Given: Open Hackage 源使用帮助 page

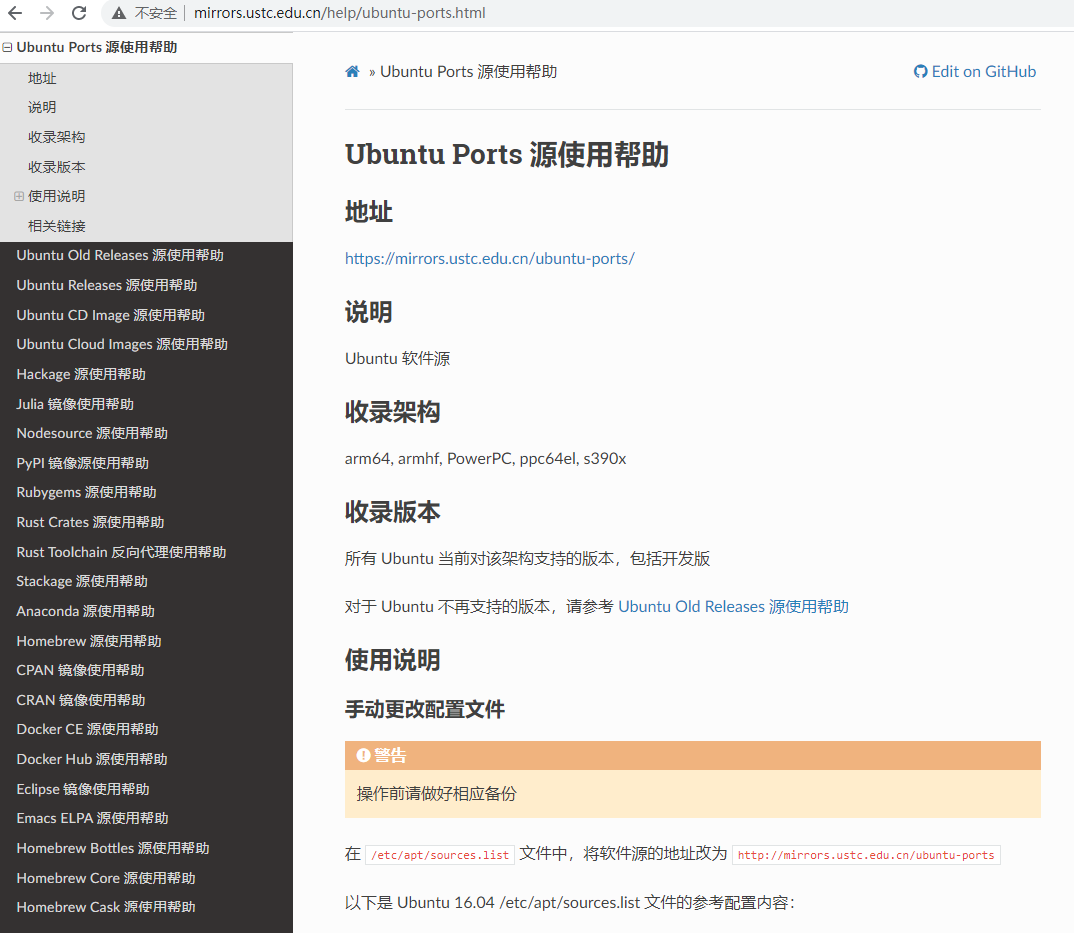Looking at the screenshot, I should [81, 374].
